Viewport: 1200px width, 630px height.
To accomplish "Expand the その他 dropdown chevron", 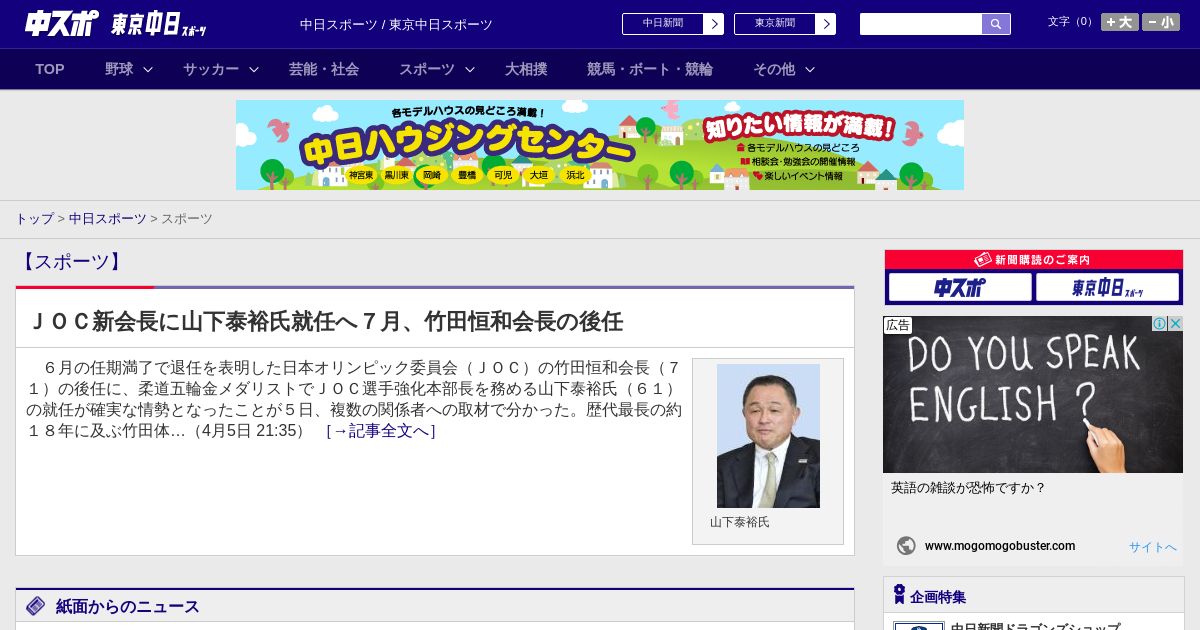I will [810, 69].
